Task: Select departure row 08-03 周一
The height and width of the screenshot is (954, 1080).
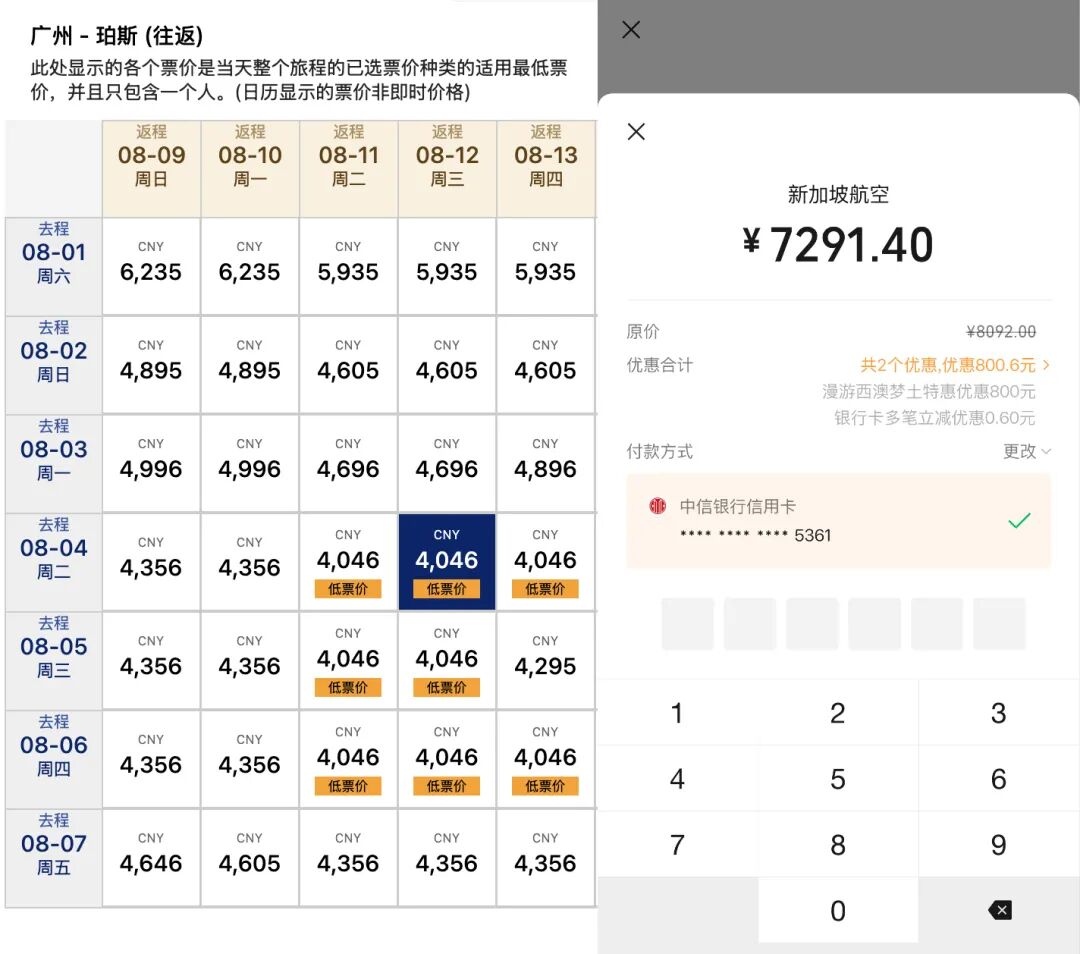Action: (54, 464)
